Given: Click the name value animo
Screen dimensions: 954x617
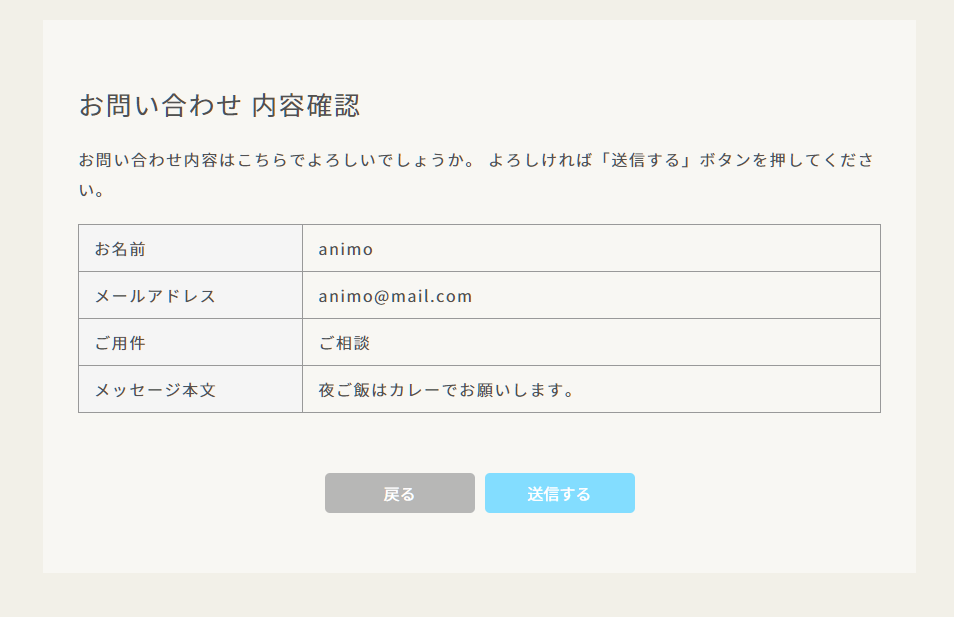Looking at the screenshot, I should (x=346, y=249).
